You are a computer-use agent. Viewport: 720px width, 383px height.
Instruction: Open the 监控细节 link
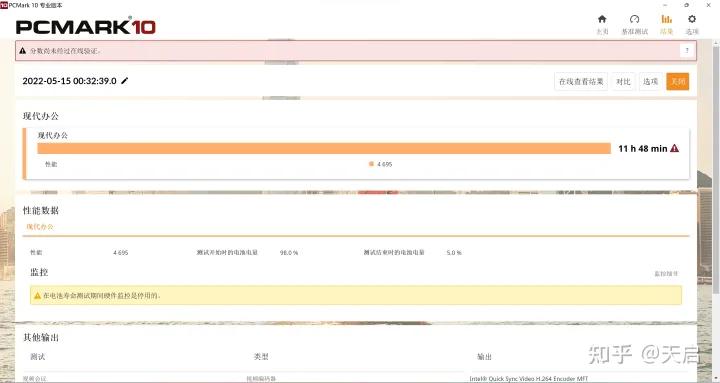[666, 274]
